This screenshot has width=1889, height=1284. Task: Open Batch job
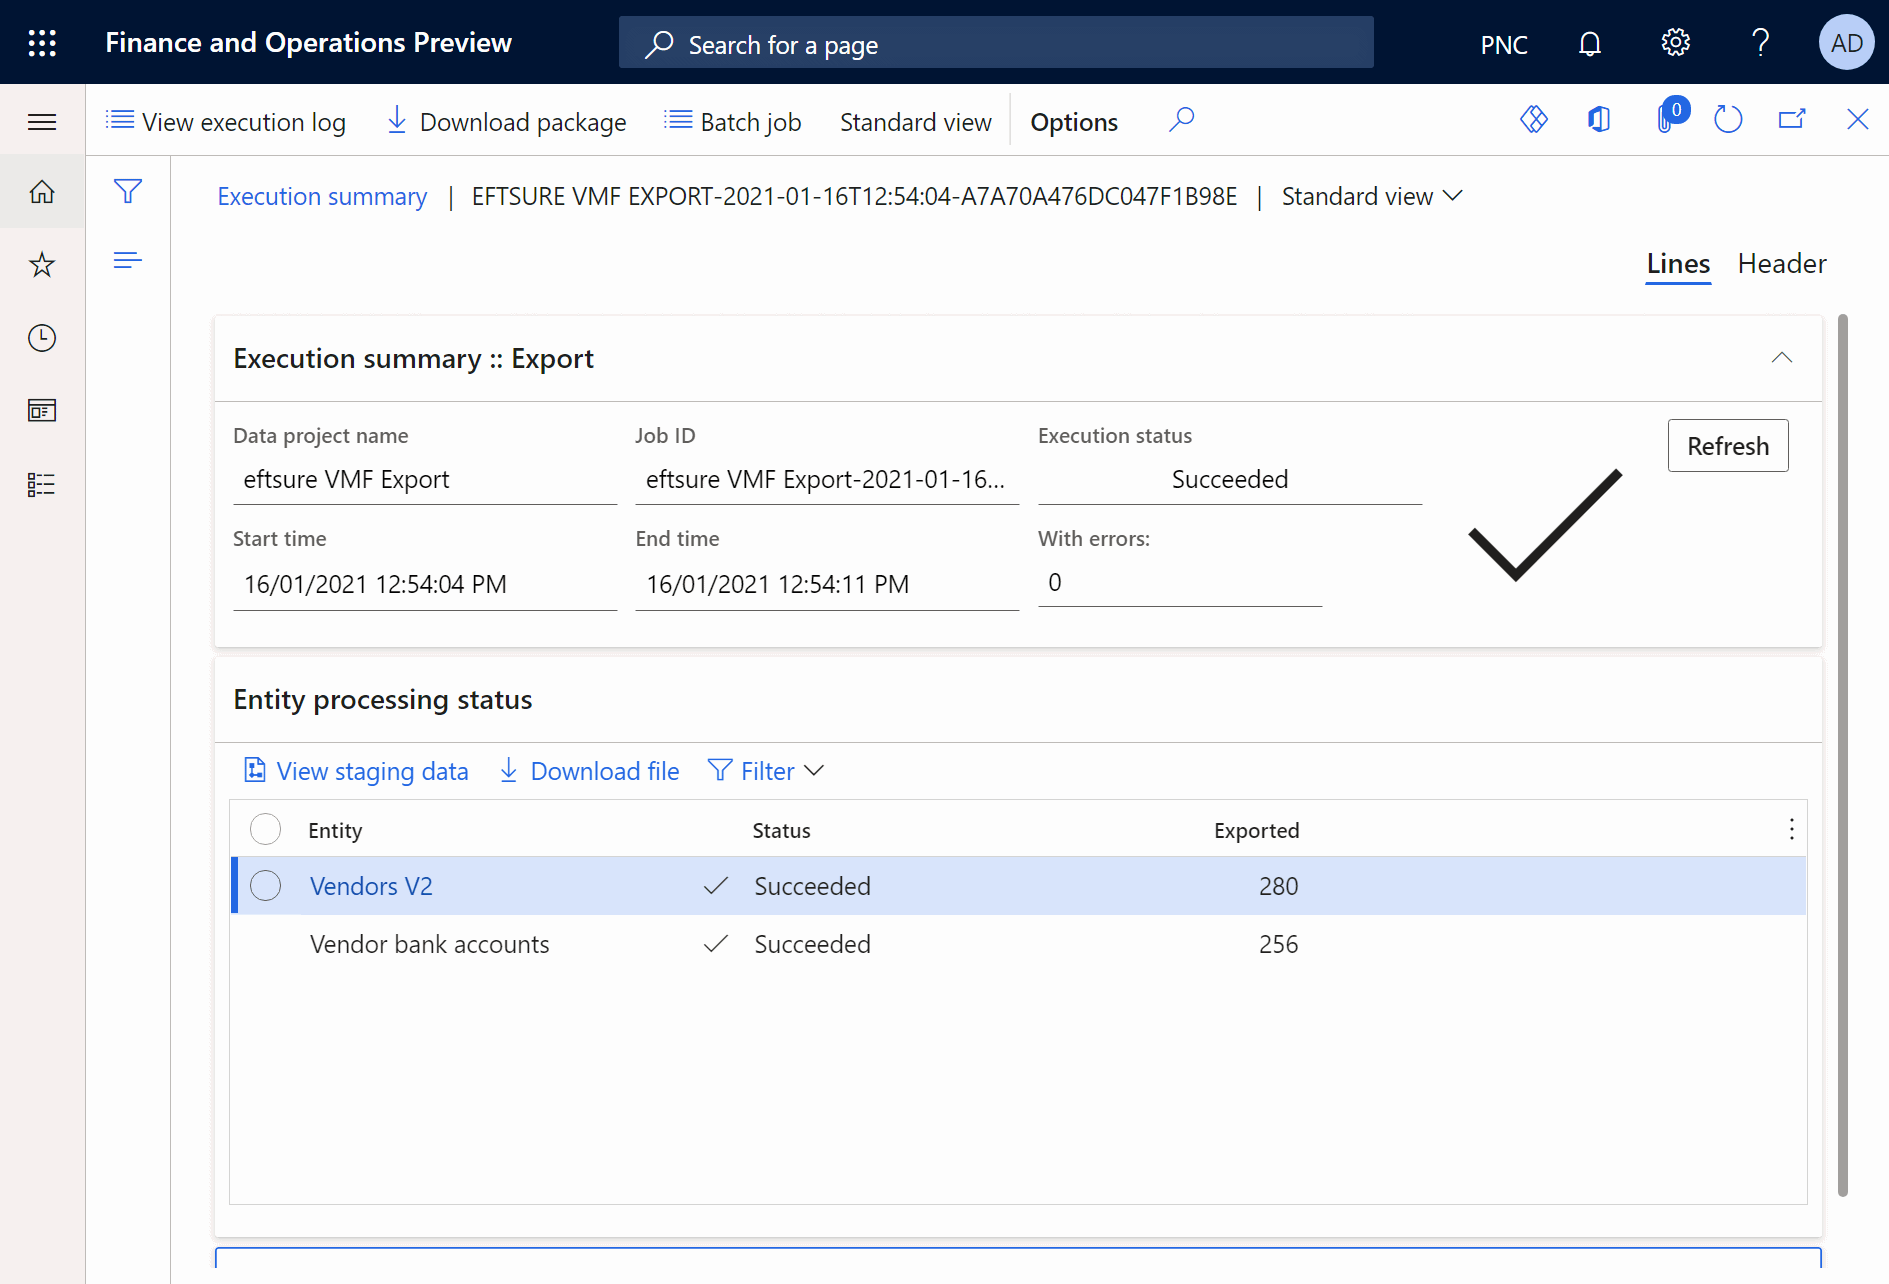point(733,122)
